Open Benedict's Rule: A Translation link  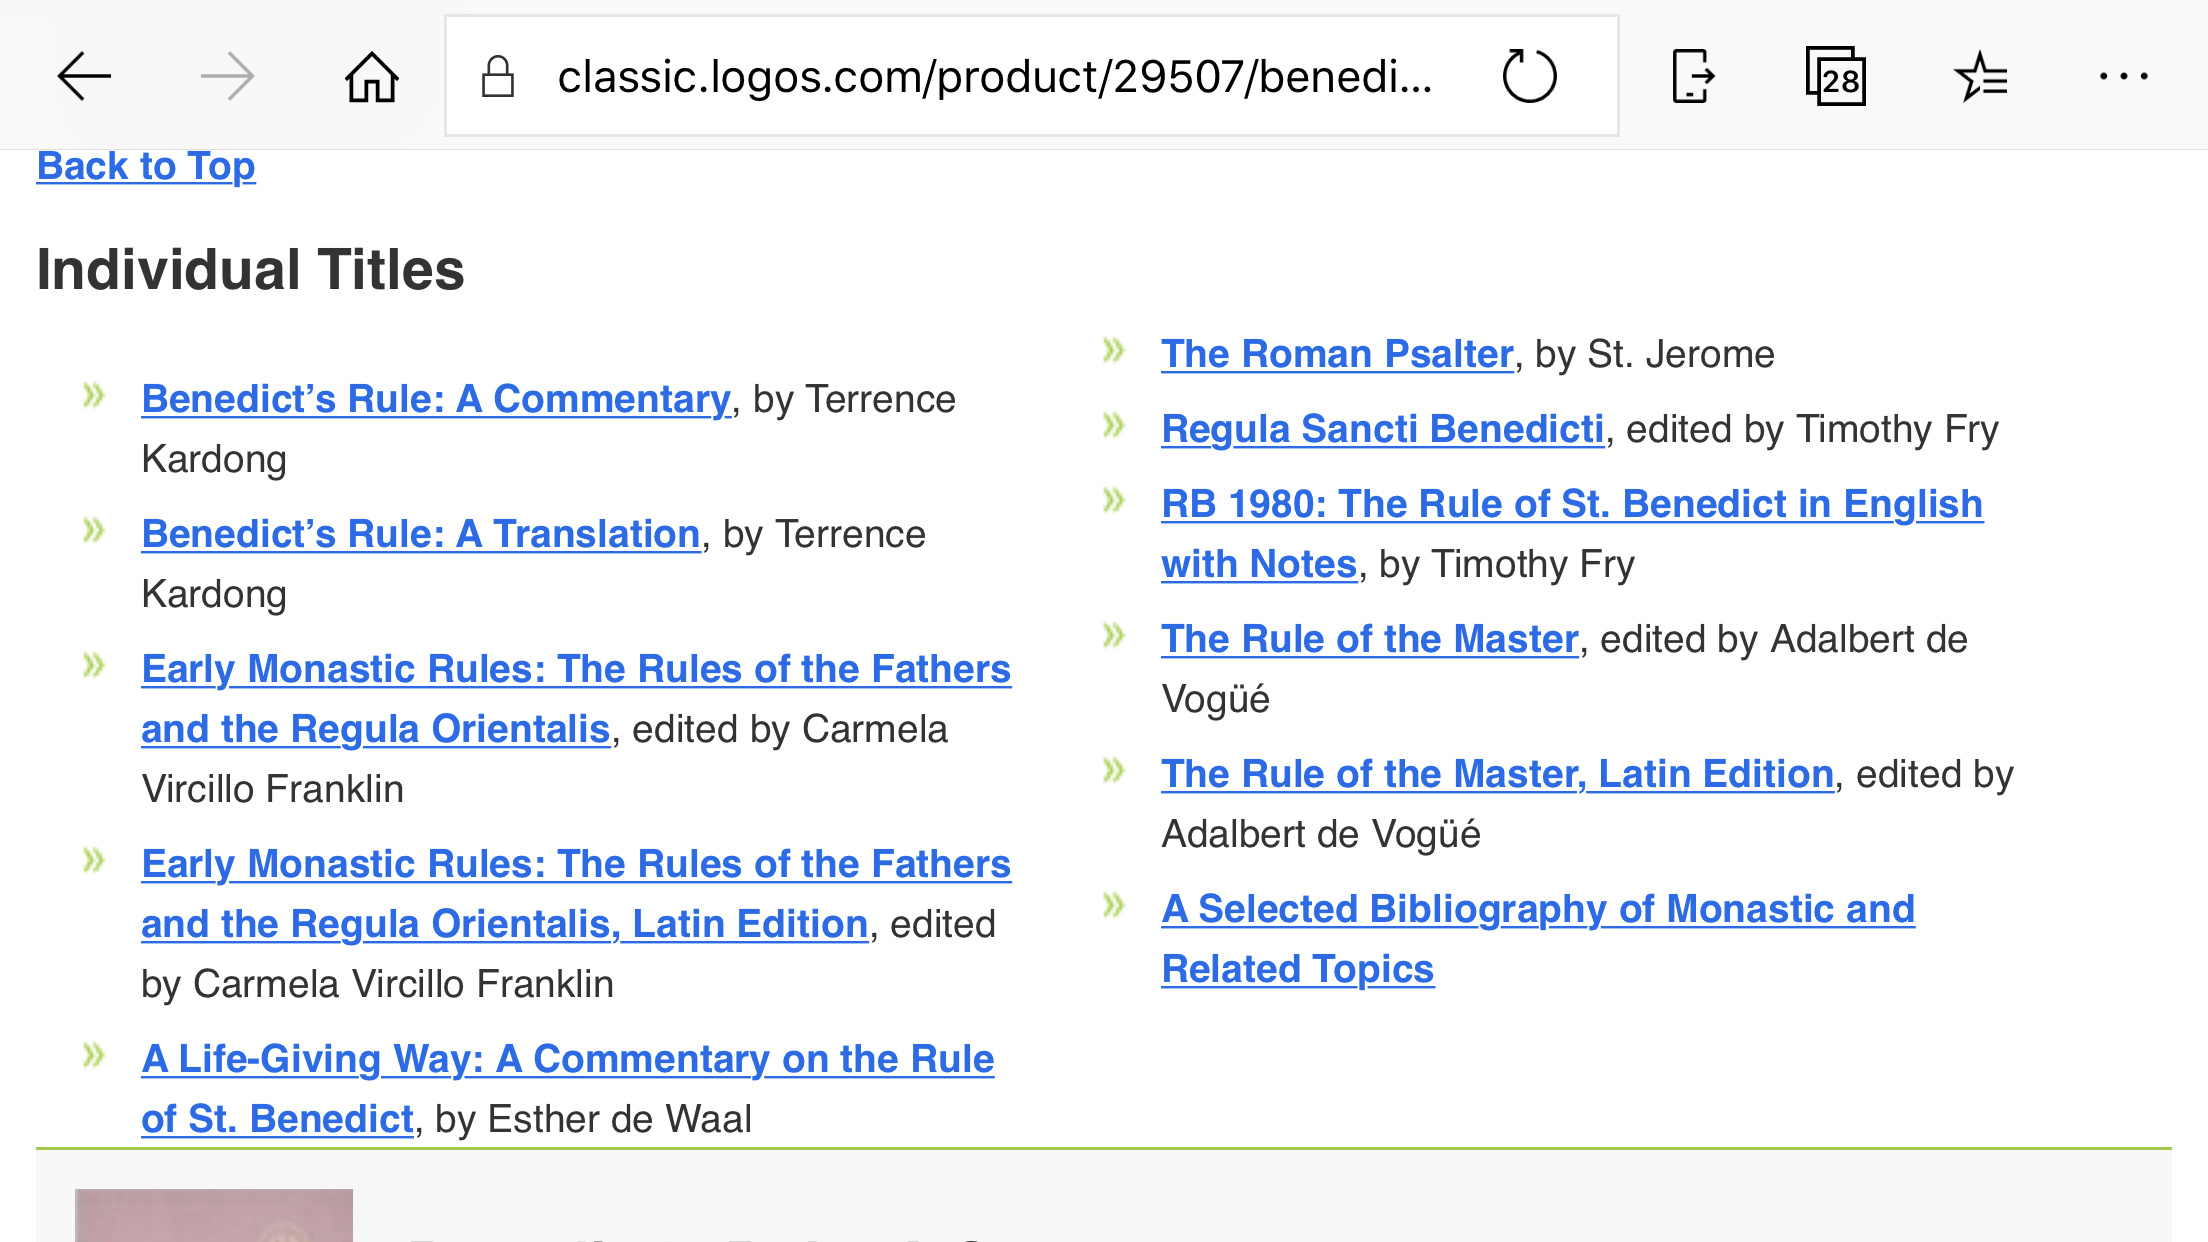[421, 534]
